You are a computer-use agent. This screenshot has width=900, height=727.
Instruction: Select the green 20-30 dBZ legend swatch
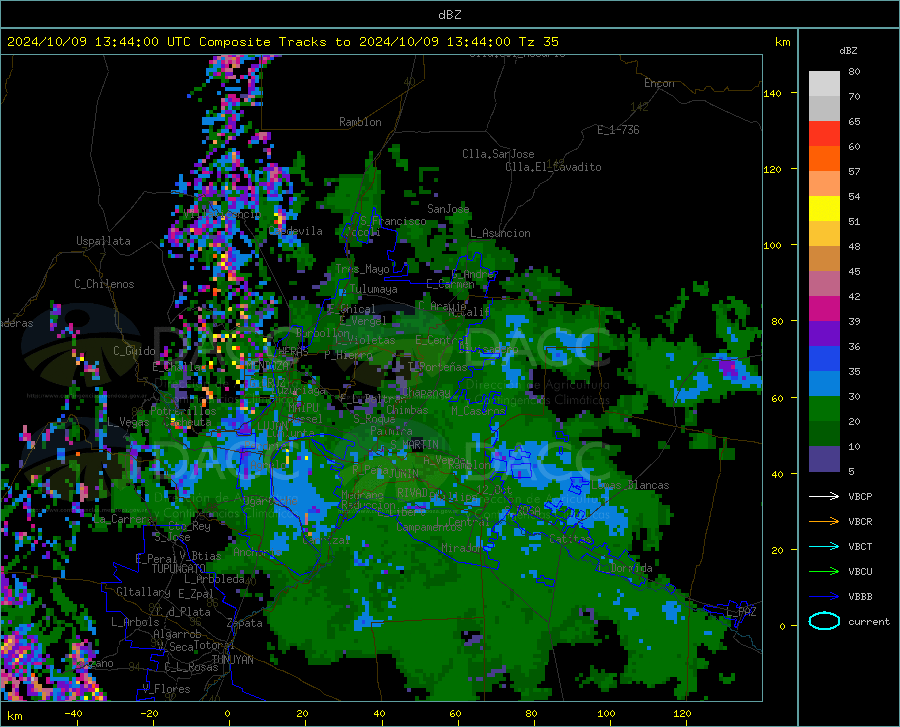pyautogui.click(x=824, y=409)
